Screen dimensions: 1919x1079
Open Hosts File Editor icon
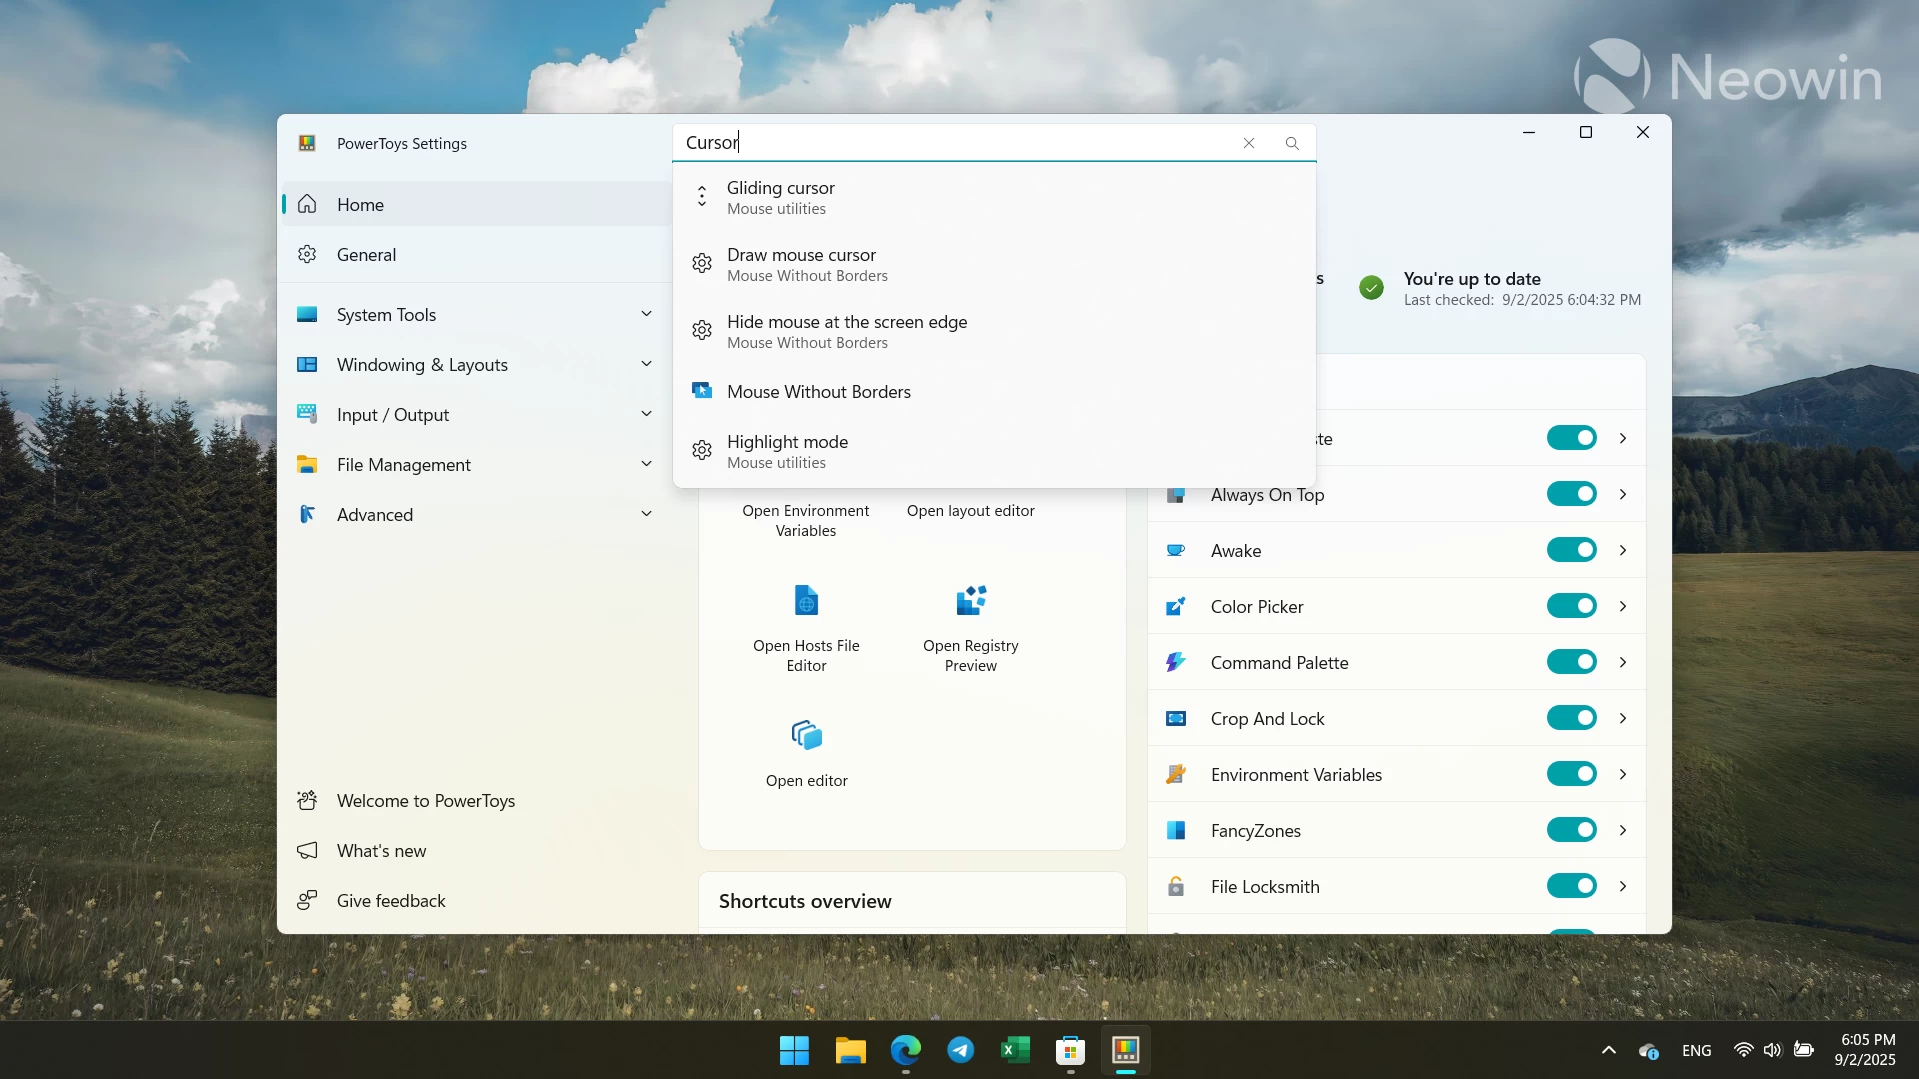(806, 601)
